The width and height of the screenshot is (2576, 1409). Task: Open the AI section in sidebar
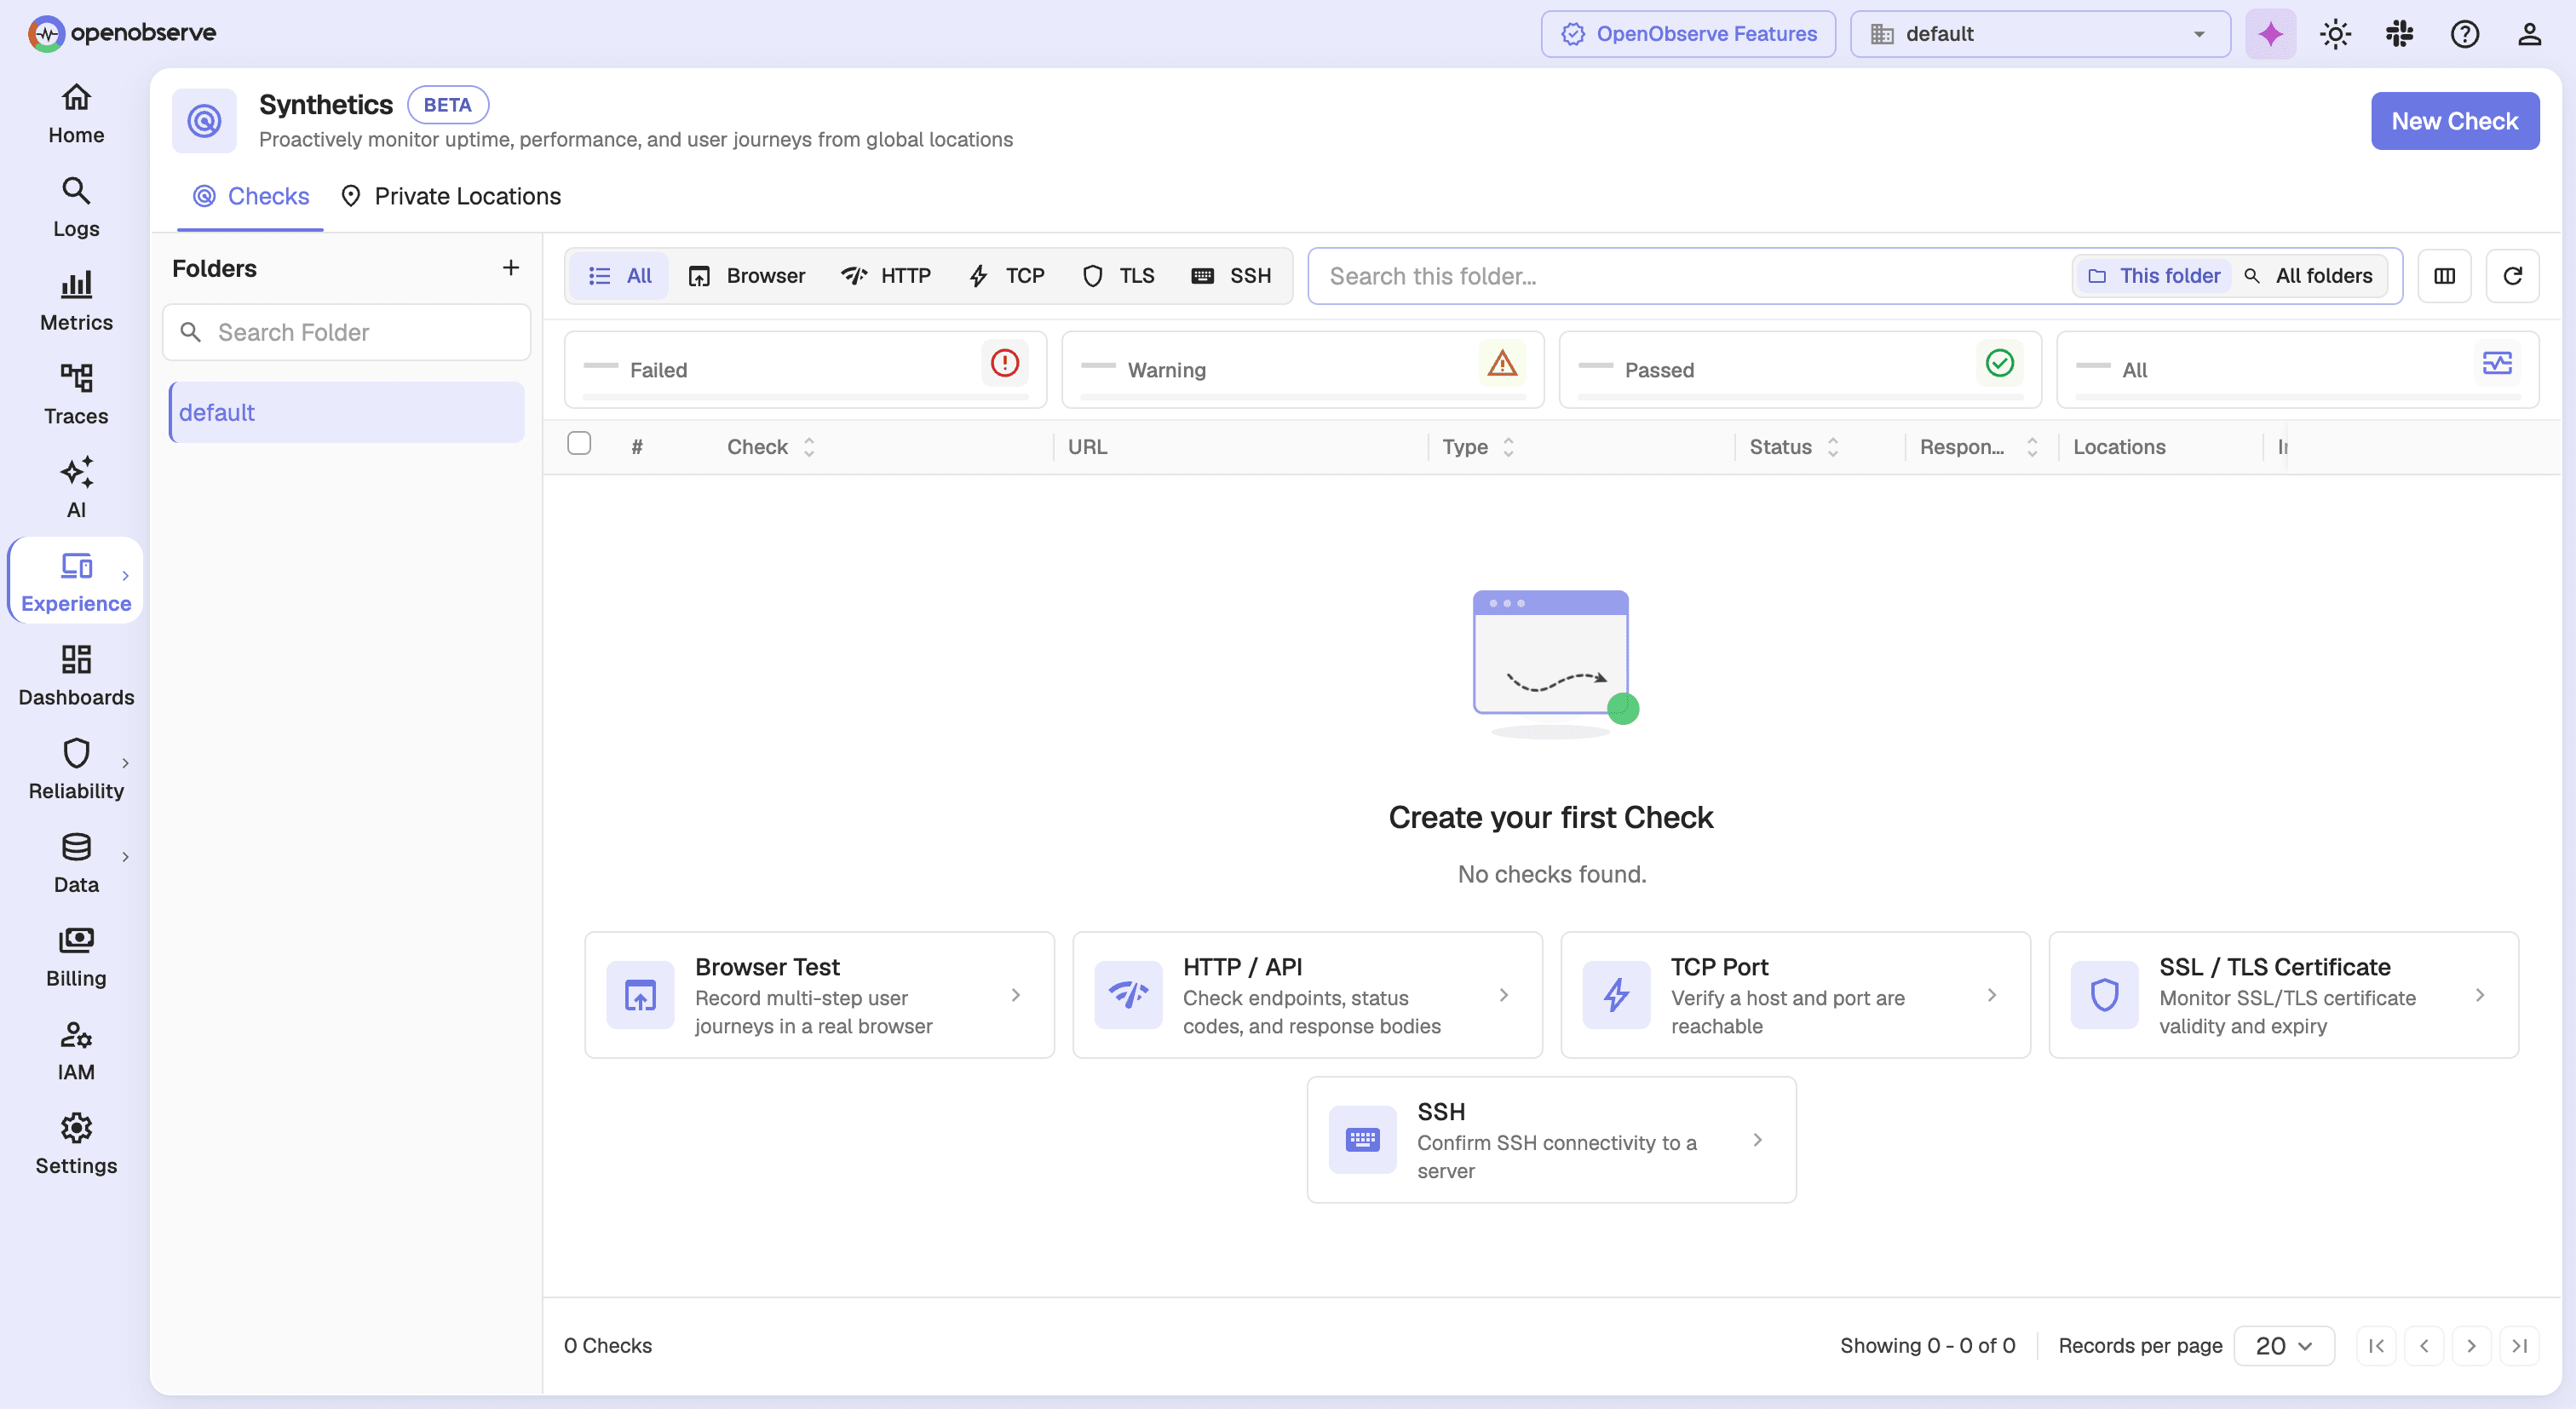pos(76,489)
